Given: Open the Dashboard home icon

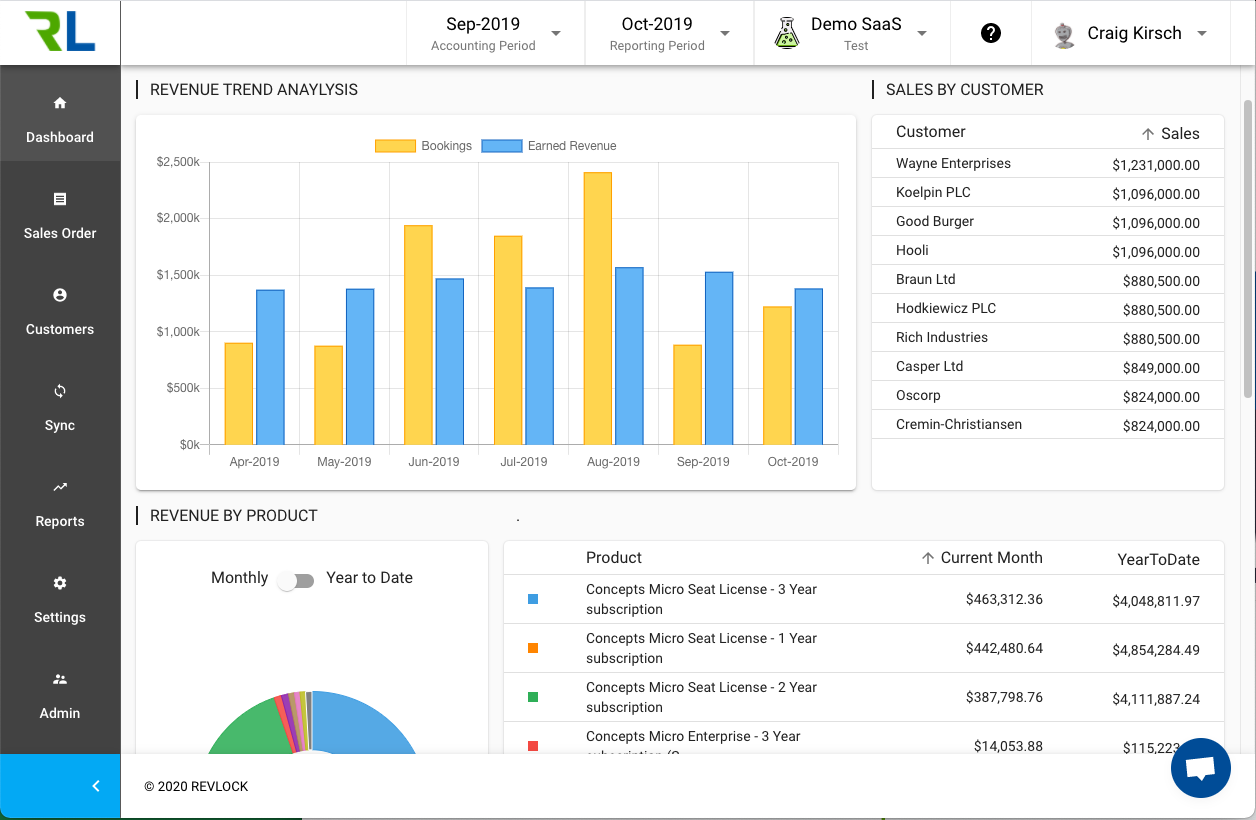Looking at the screenshot, I should (60, 103).
